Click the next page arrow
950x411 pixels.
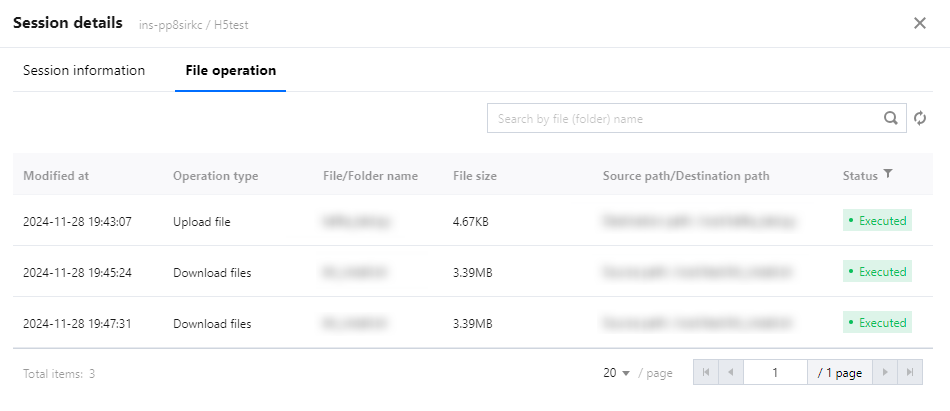[884, 372]
